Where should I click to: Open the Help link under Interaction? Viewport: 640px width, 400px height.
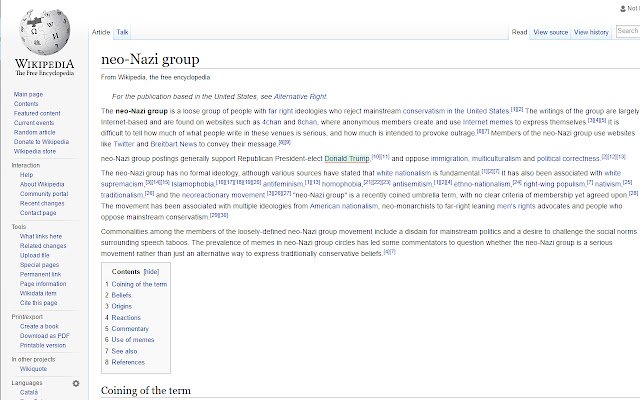pos(27,175)
